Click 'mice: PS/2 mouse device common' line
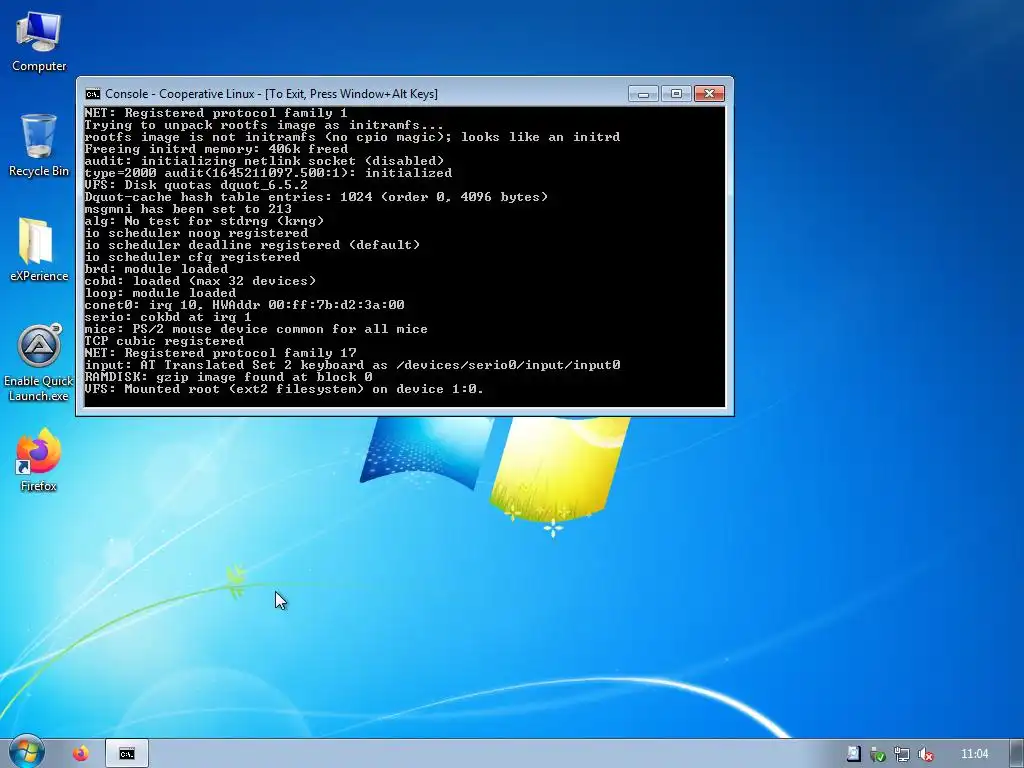 pos(256,329)
